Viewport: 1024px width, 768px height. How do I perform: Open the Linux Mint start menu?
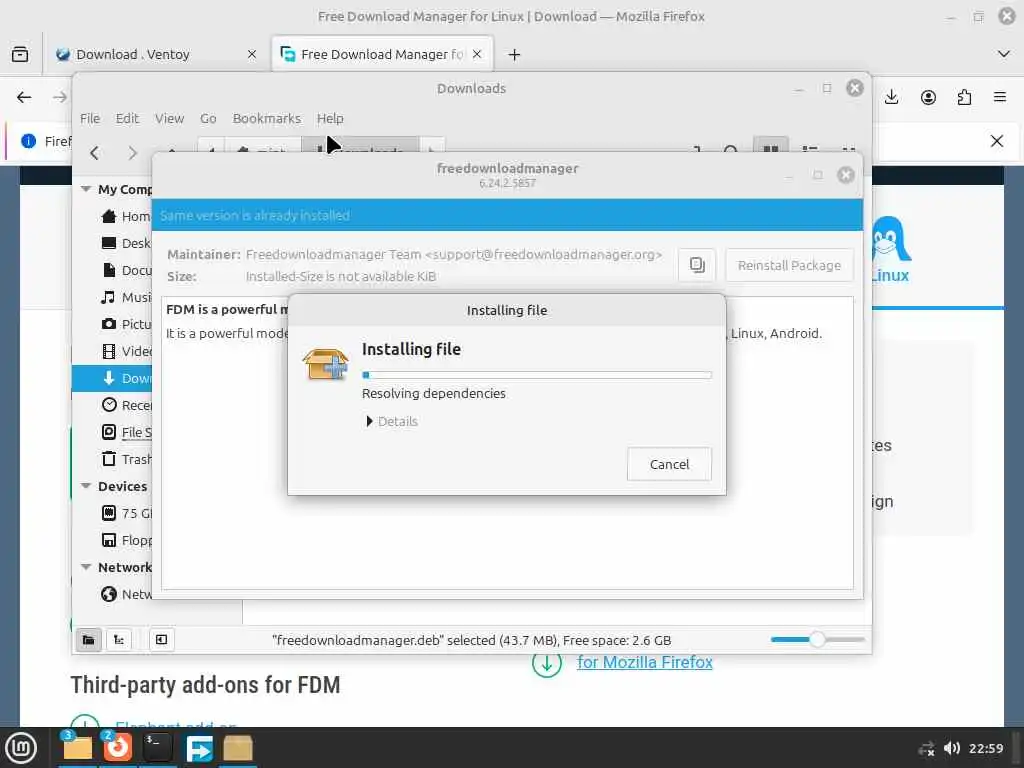(21, 748)
